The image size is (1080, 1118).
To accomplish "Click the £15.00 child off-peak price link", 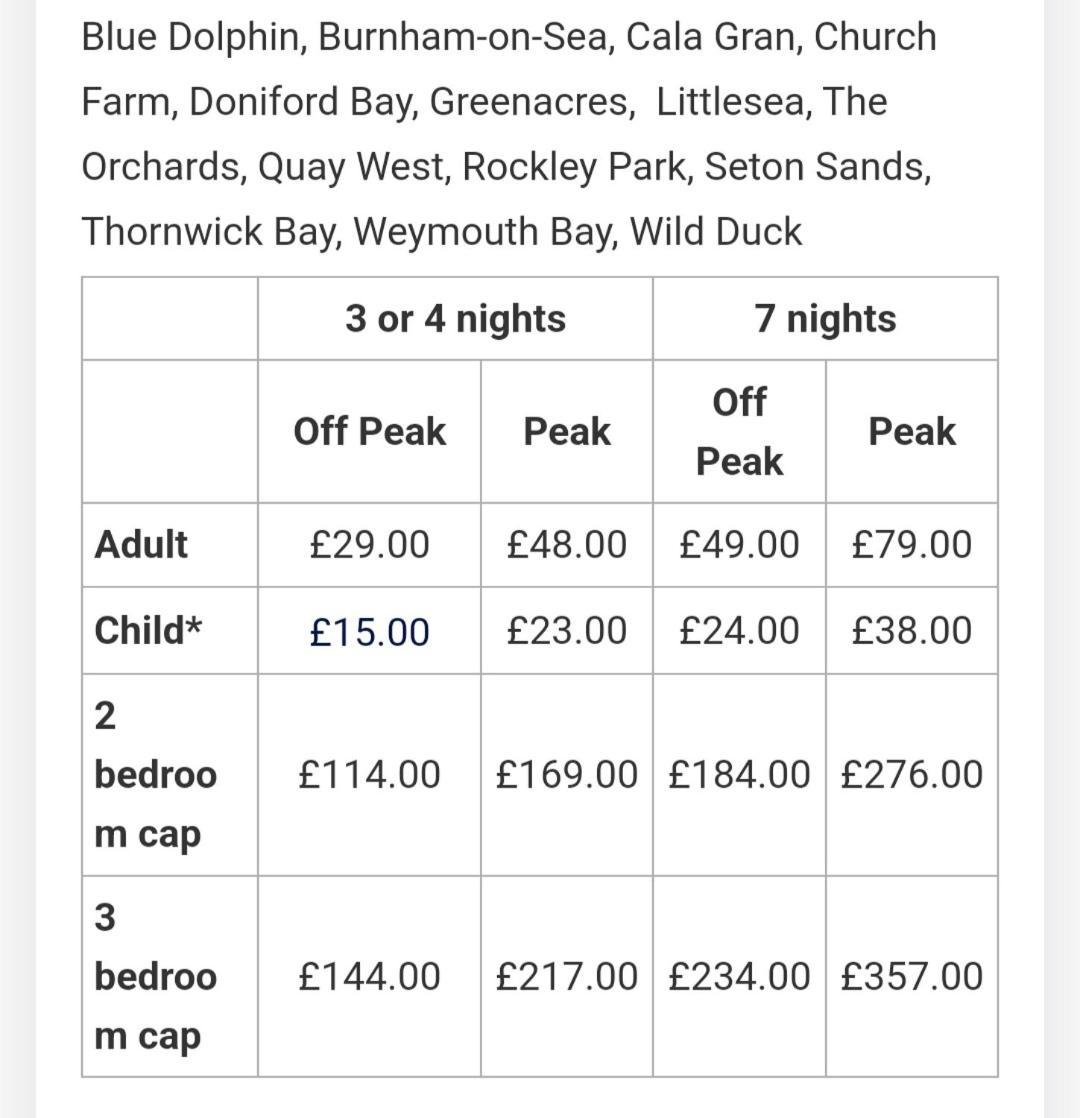I will [x=369, y=632].
